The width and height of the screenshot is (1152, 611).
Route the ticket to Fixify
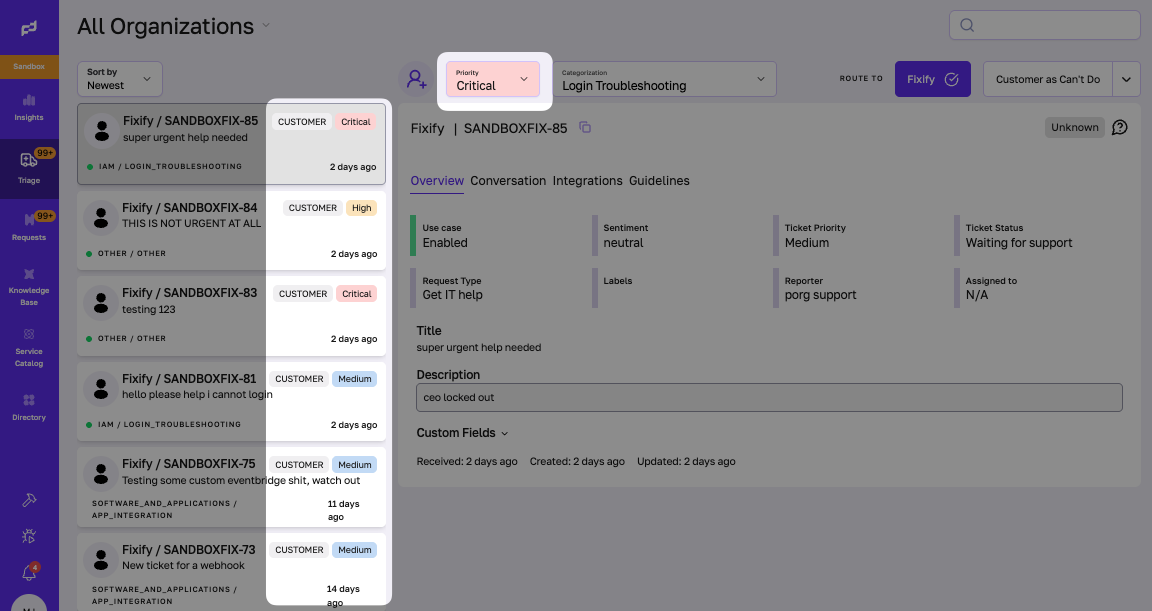click(932, 78)
